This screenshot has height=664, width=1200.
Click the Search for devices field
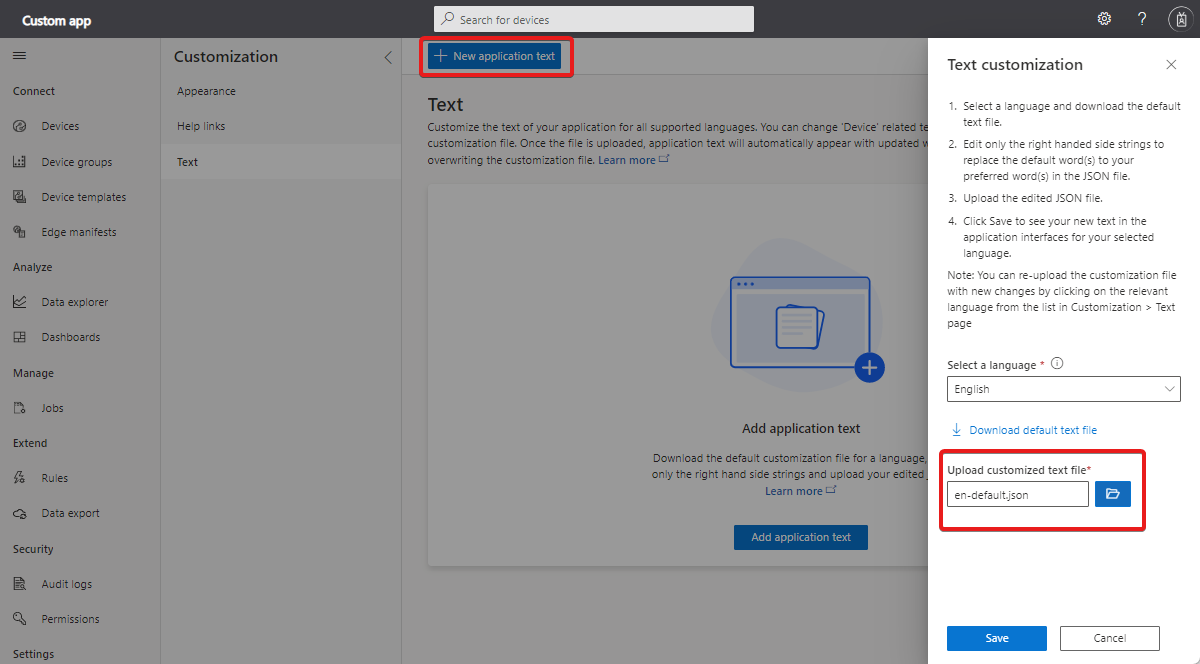tap(593, 19)
